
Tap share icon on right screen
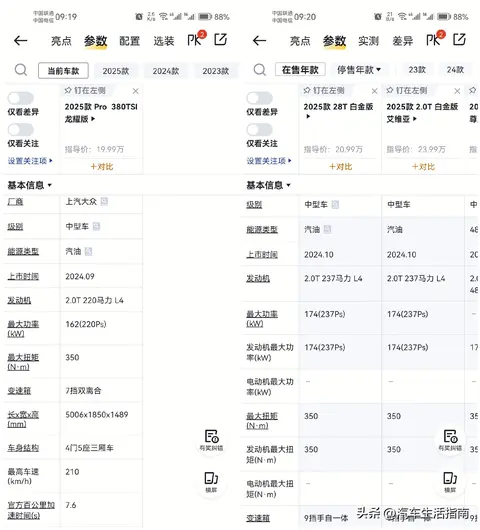(459, 40)
